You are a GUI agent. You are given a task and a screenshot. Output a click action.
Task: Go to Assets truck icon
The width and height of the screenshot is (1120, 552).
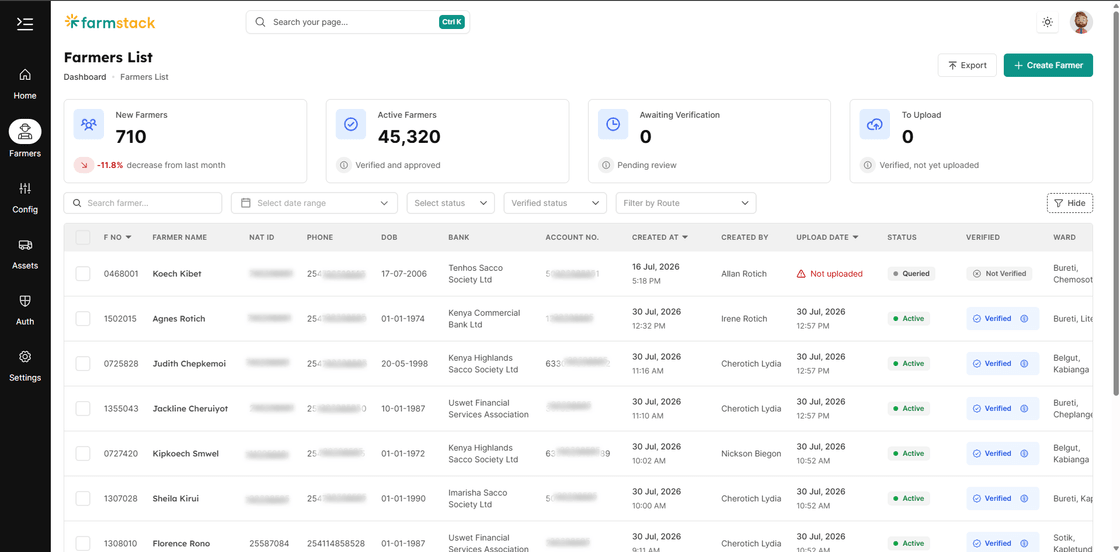point(25,245)
